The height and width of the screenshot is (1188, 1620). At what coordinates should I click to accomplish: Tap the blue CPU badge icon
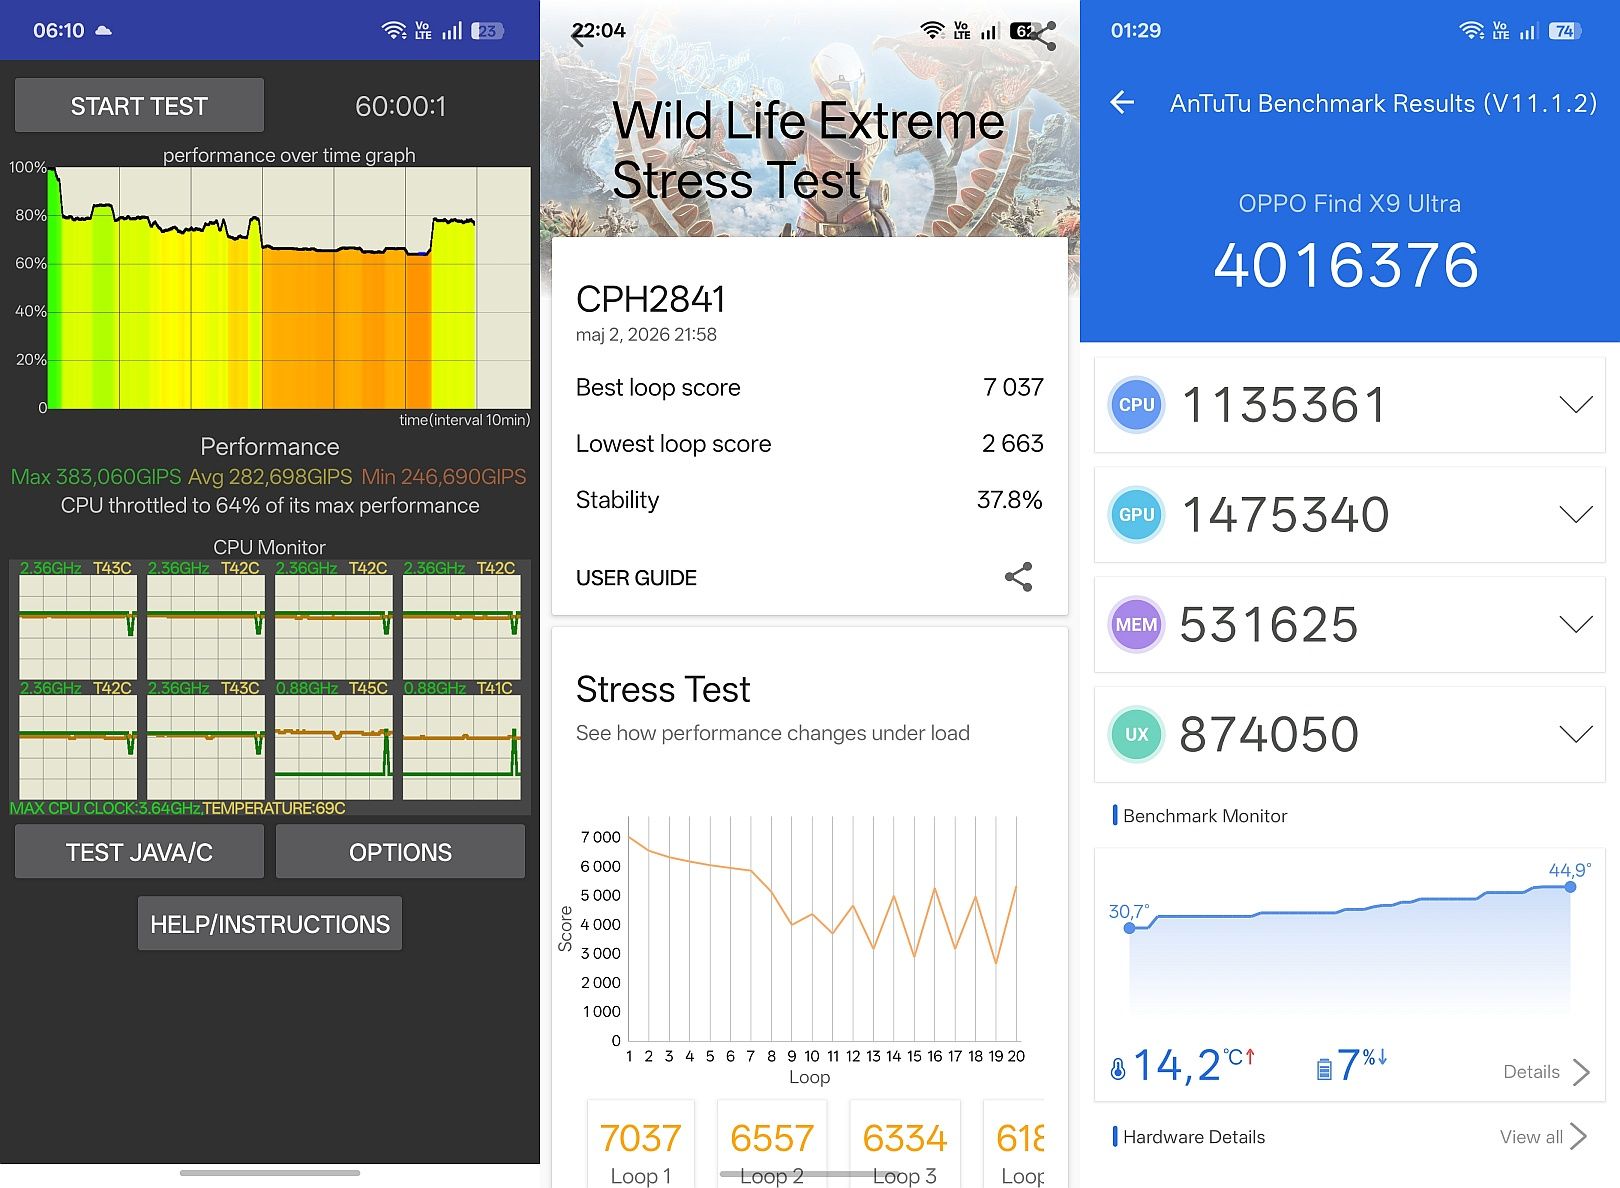click(x=1137, y=405)
